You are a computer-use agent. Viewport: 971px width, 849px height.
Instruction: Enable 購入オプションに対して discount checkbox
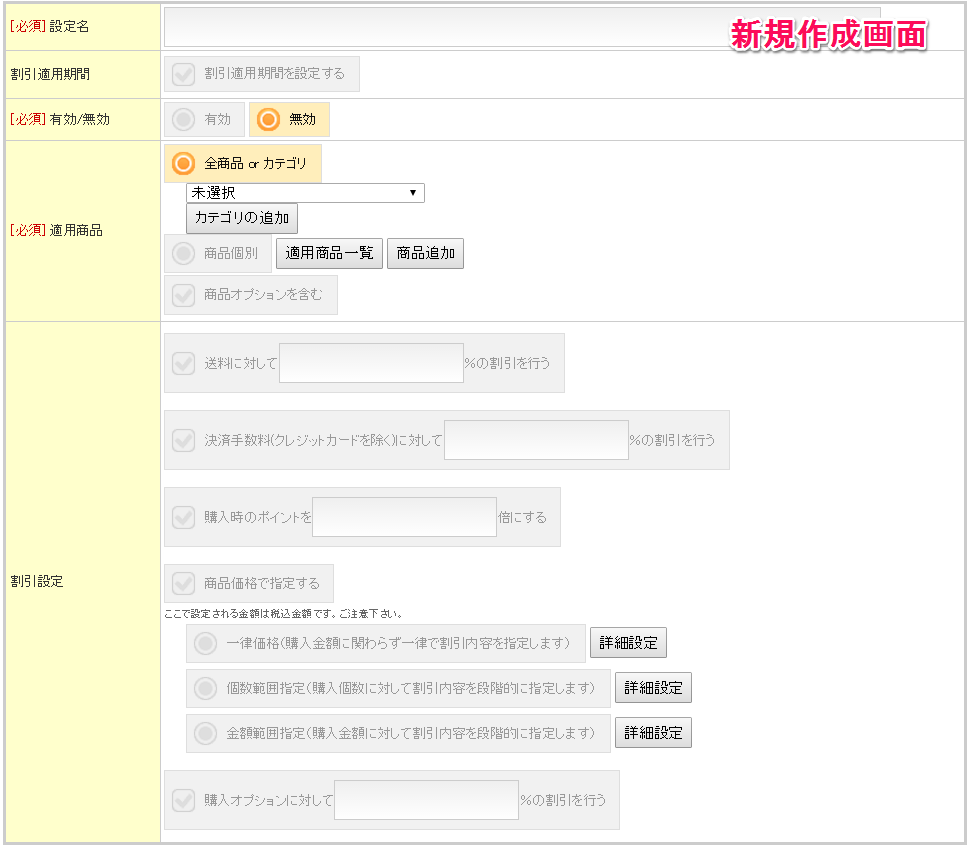coord(184,800)
